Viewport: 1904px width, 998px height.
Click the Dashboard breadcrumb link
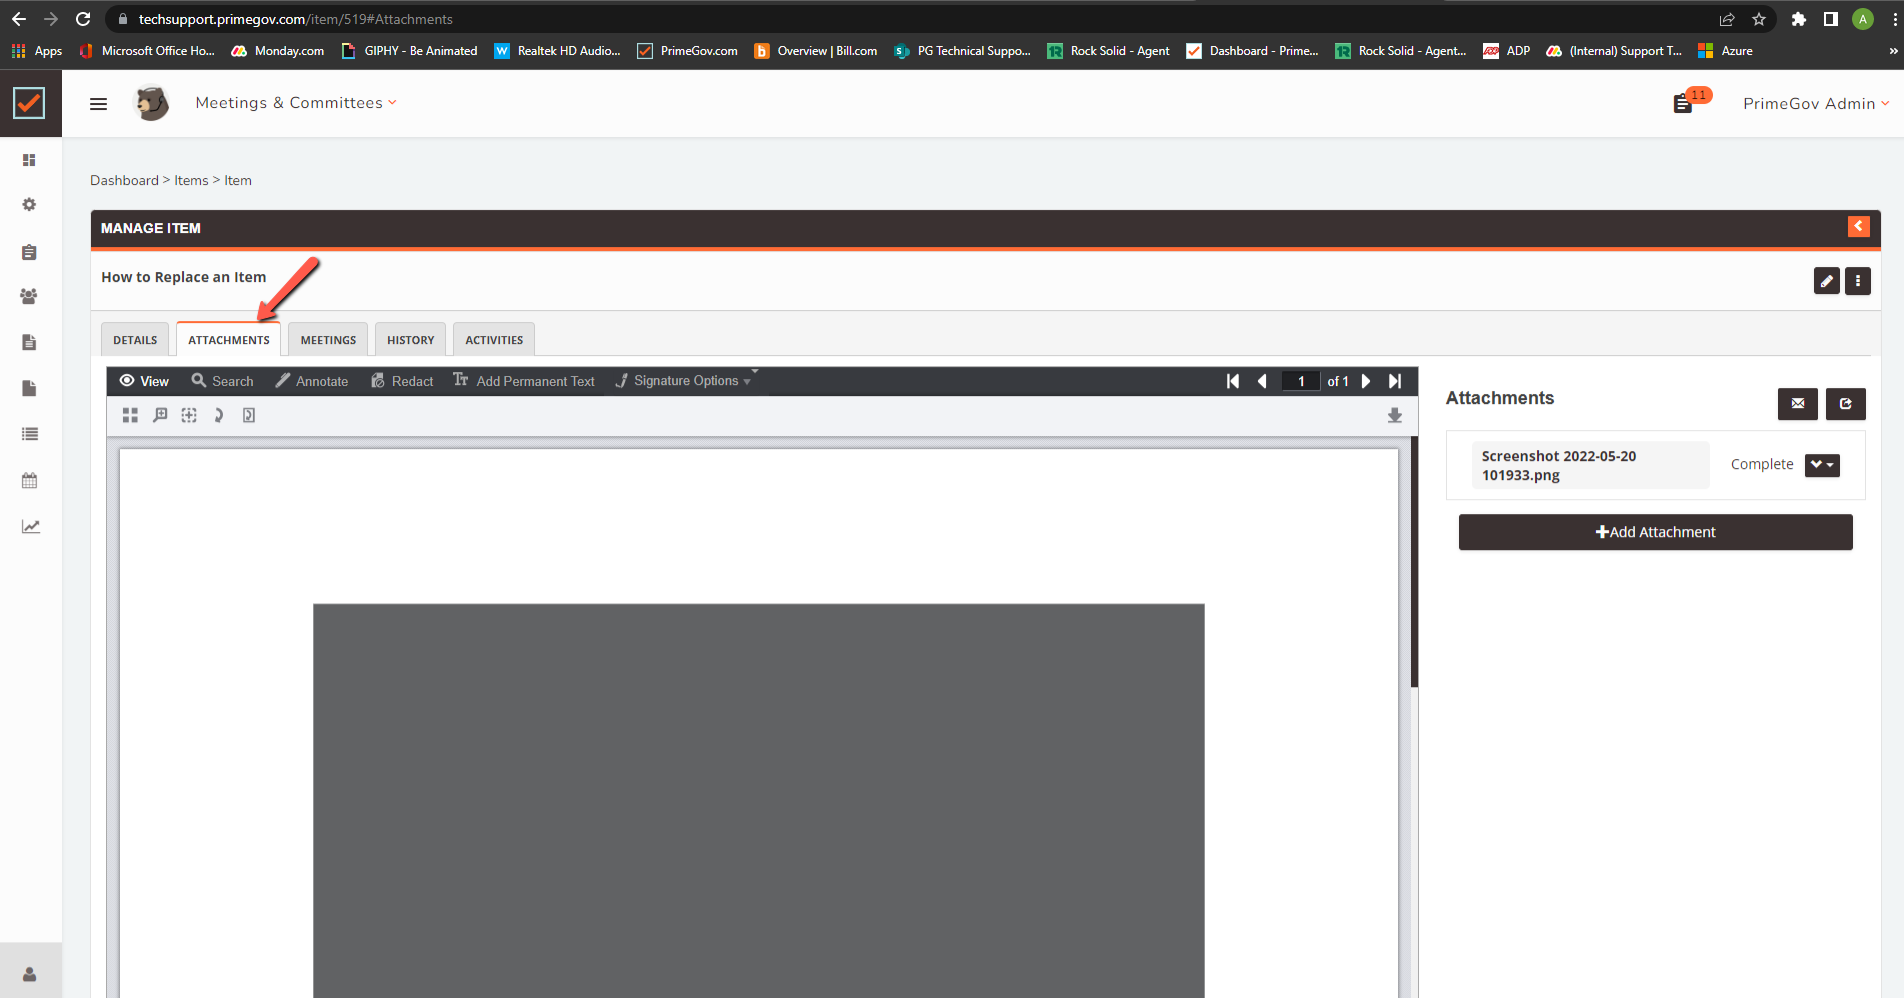coord(124,180)
